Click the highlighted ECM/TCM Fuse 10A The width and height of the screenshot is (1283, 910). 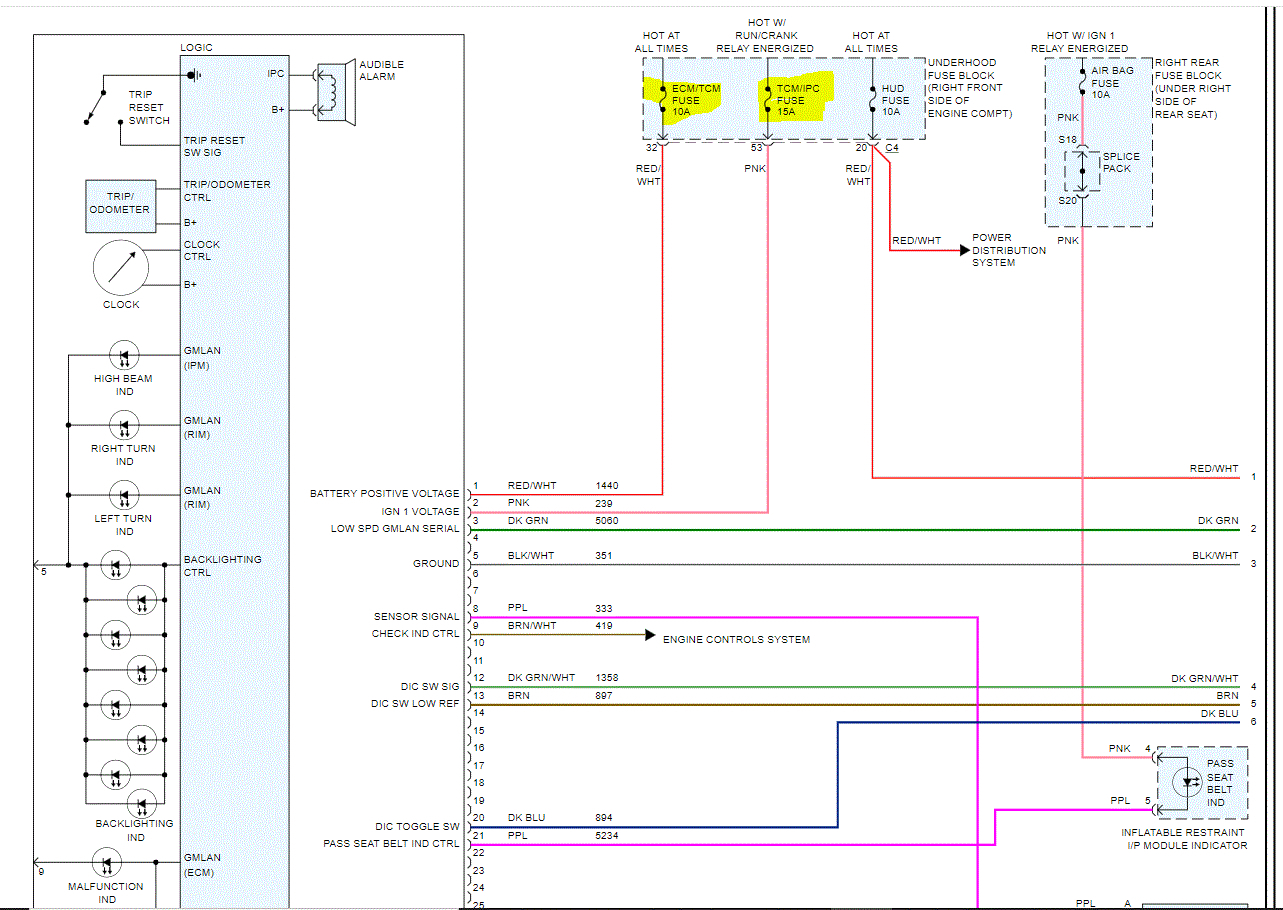click(x=690, y=99)
